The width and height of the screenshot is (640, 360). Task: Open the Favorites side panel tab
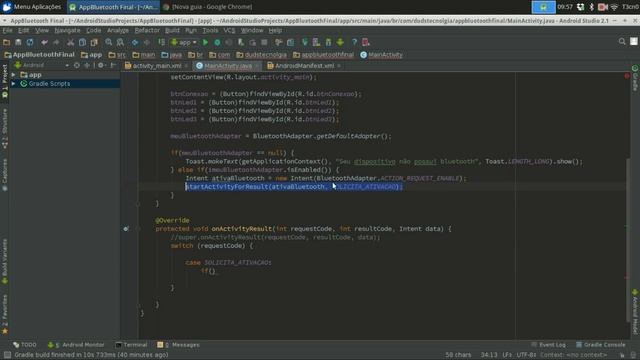[4, 315]
